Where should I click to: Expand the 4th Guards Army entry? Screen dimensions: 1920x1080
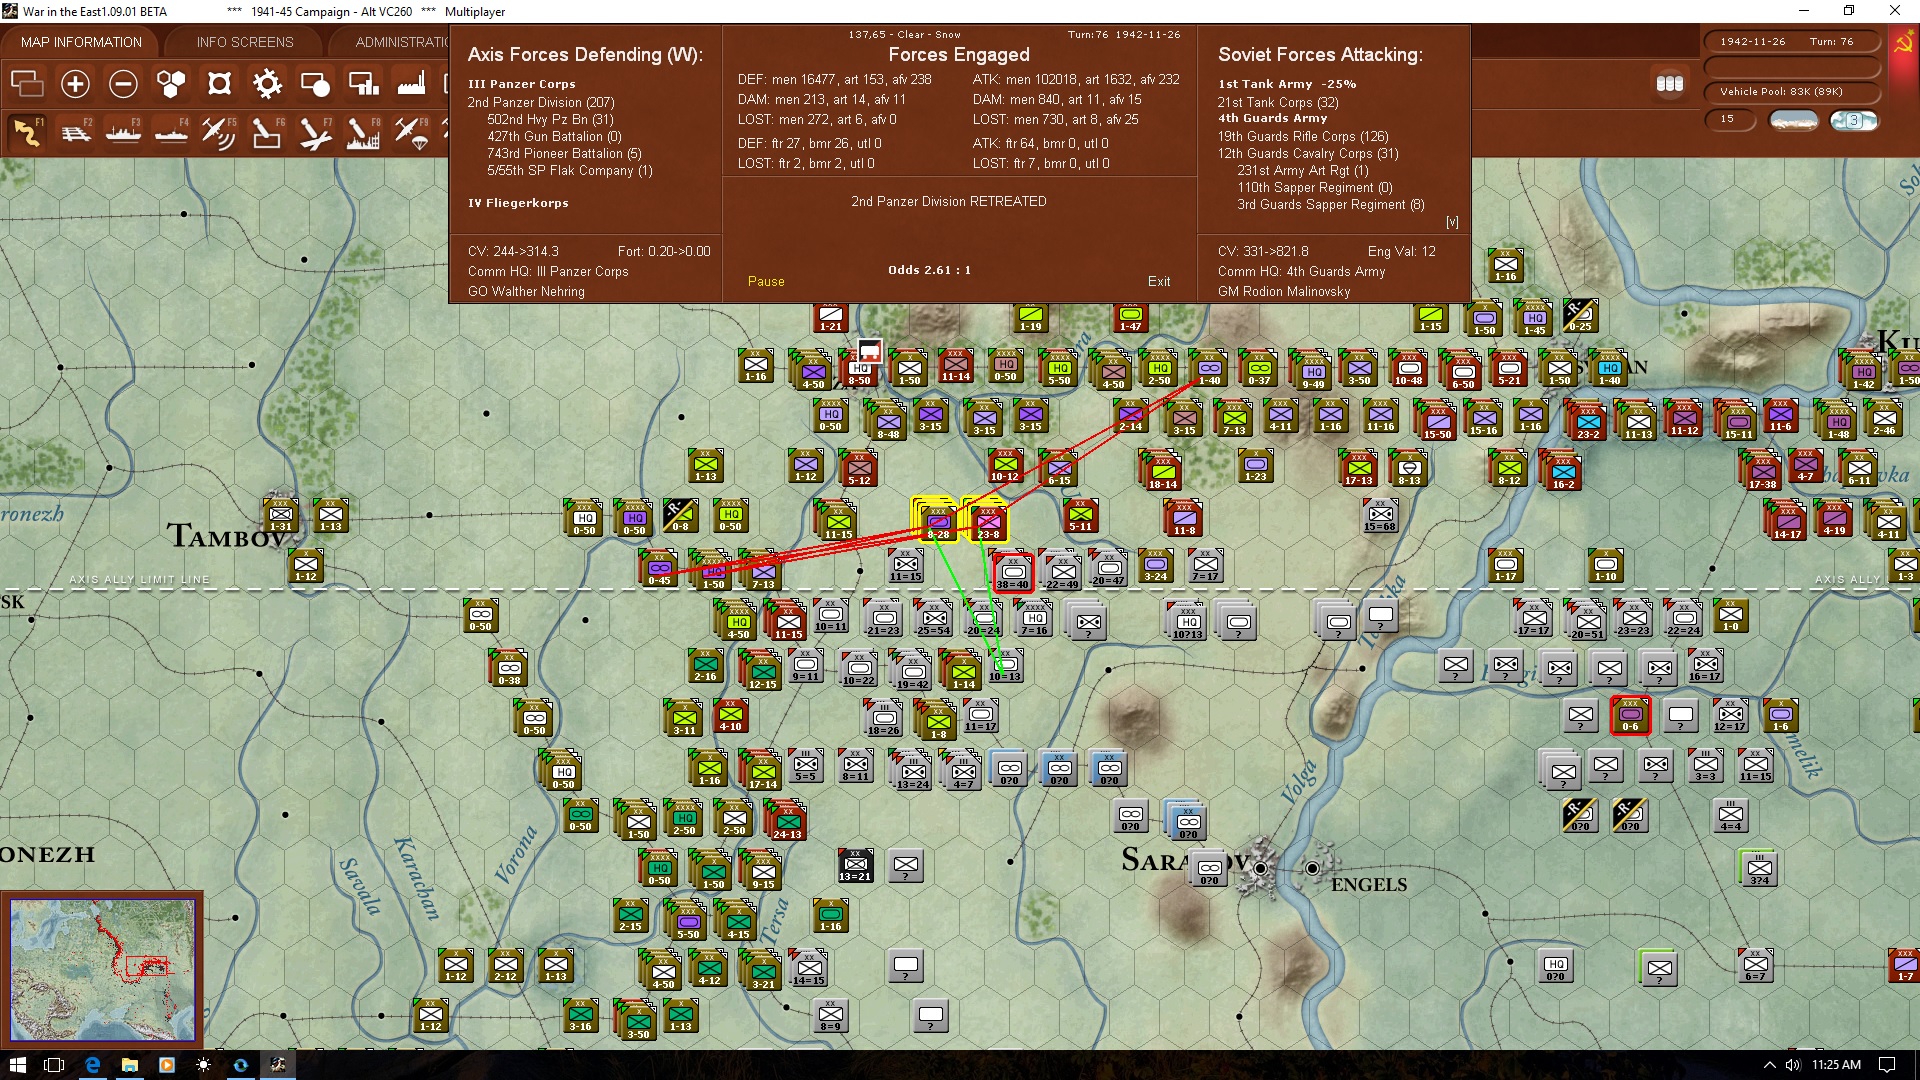(1272, 118)
